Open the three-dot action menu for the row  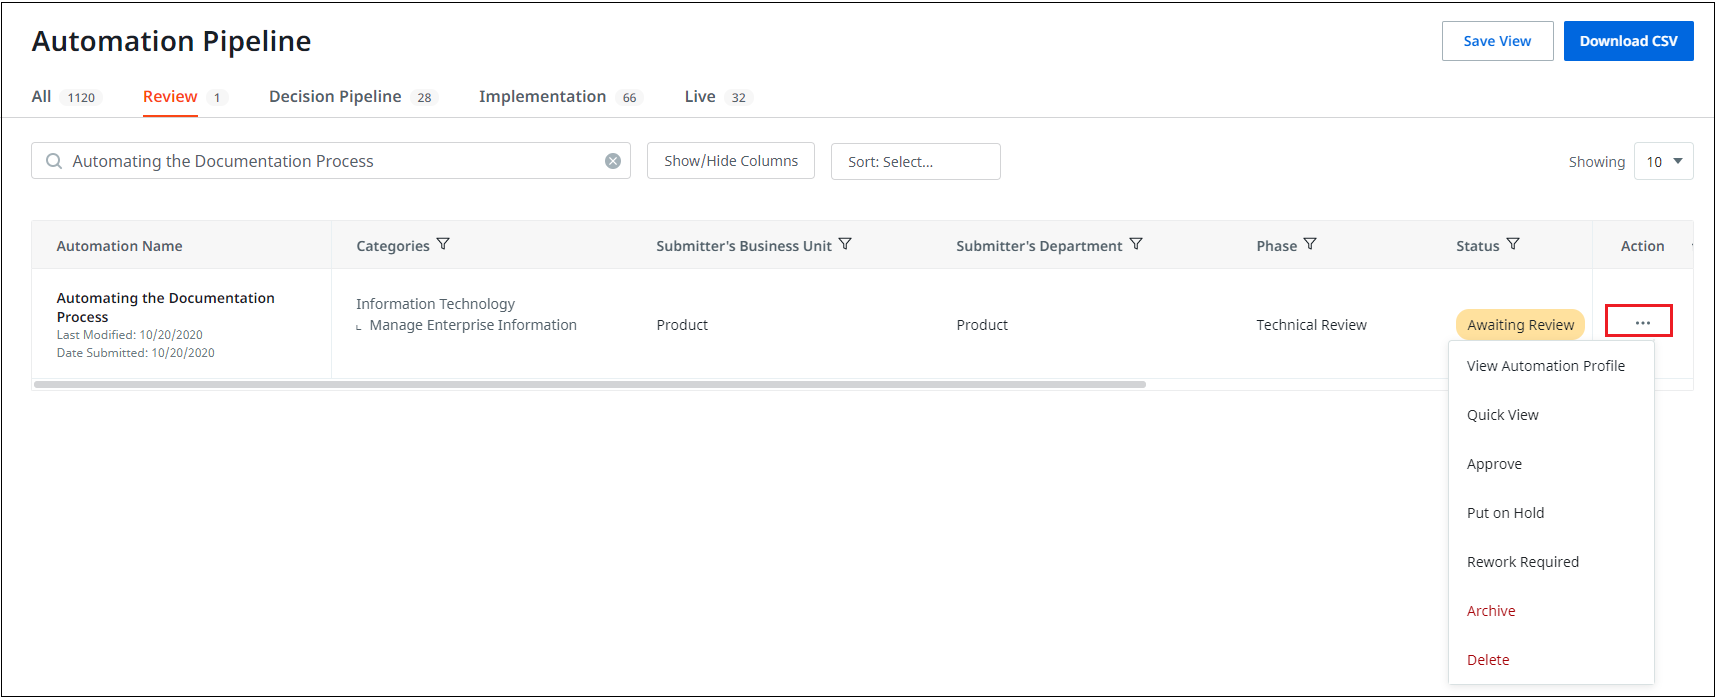point(1642,323)
